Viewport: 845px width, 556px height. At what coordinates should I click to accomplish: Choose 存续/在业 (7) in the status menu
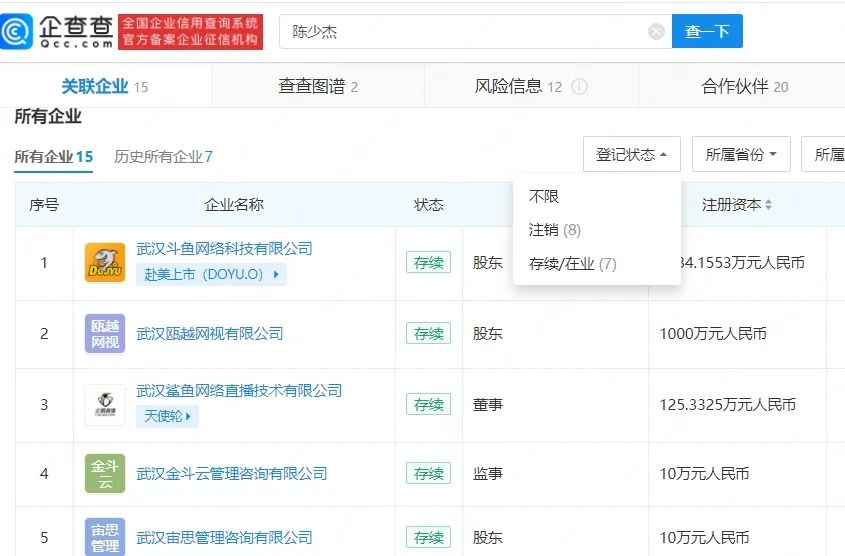(x=572, y=264)
